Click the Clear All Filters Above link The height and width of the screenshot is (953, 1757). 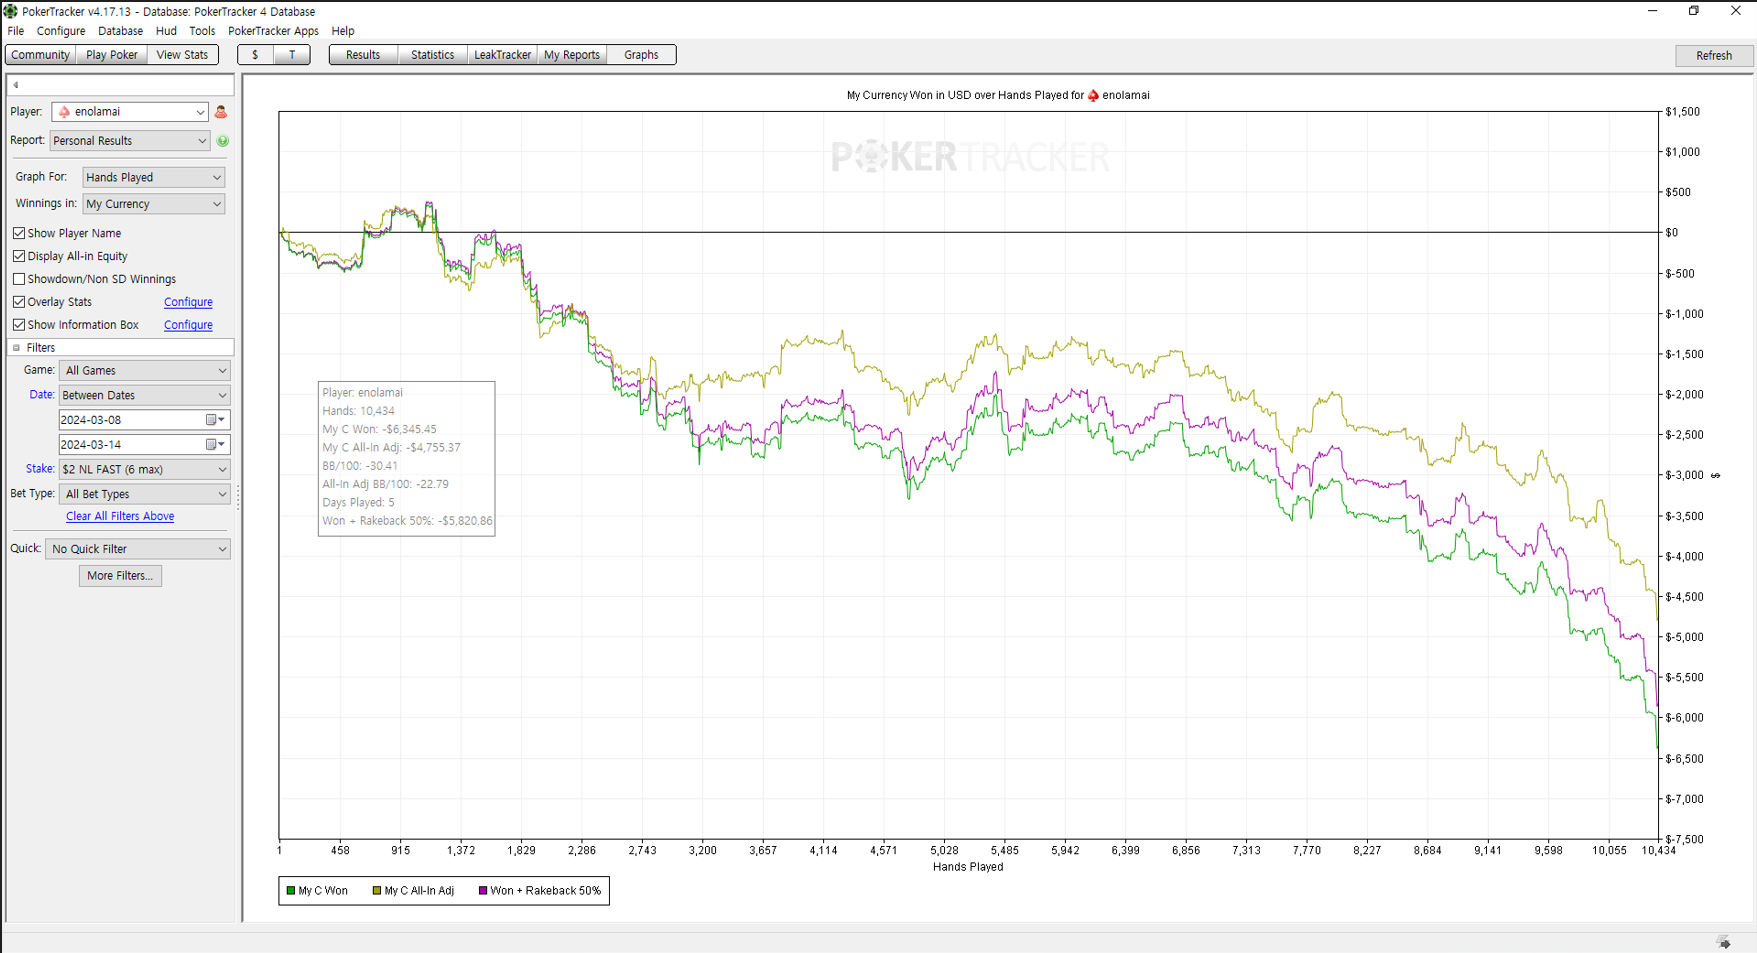pos(120,517)
